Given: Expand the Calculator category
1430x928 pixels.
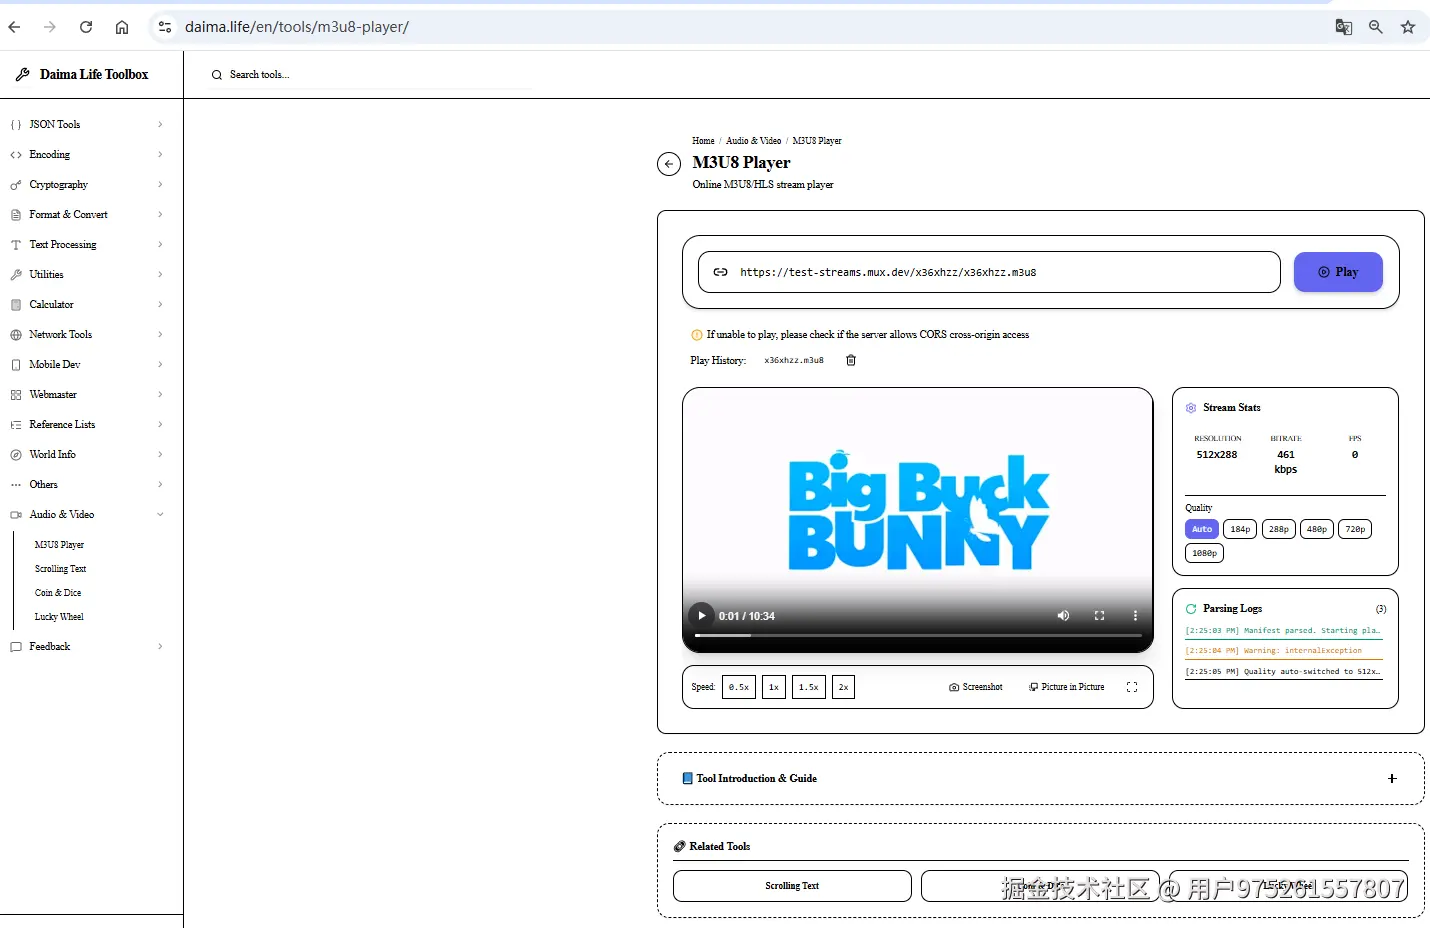Looking at the screenshot, I should (x=87, y=305).
